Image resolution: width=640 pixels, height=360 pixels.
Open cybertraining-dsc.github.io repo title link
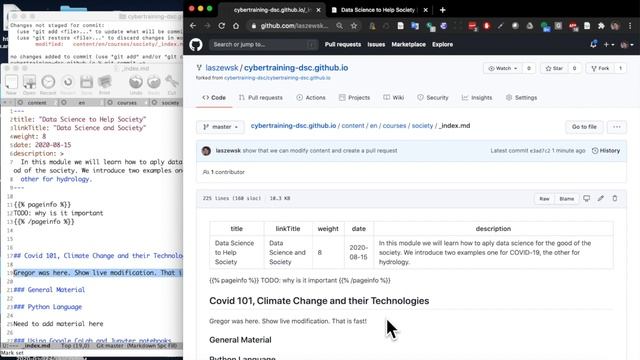pos(296,68)
